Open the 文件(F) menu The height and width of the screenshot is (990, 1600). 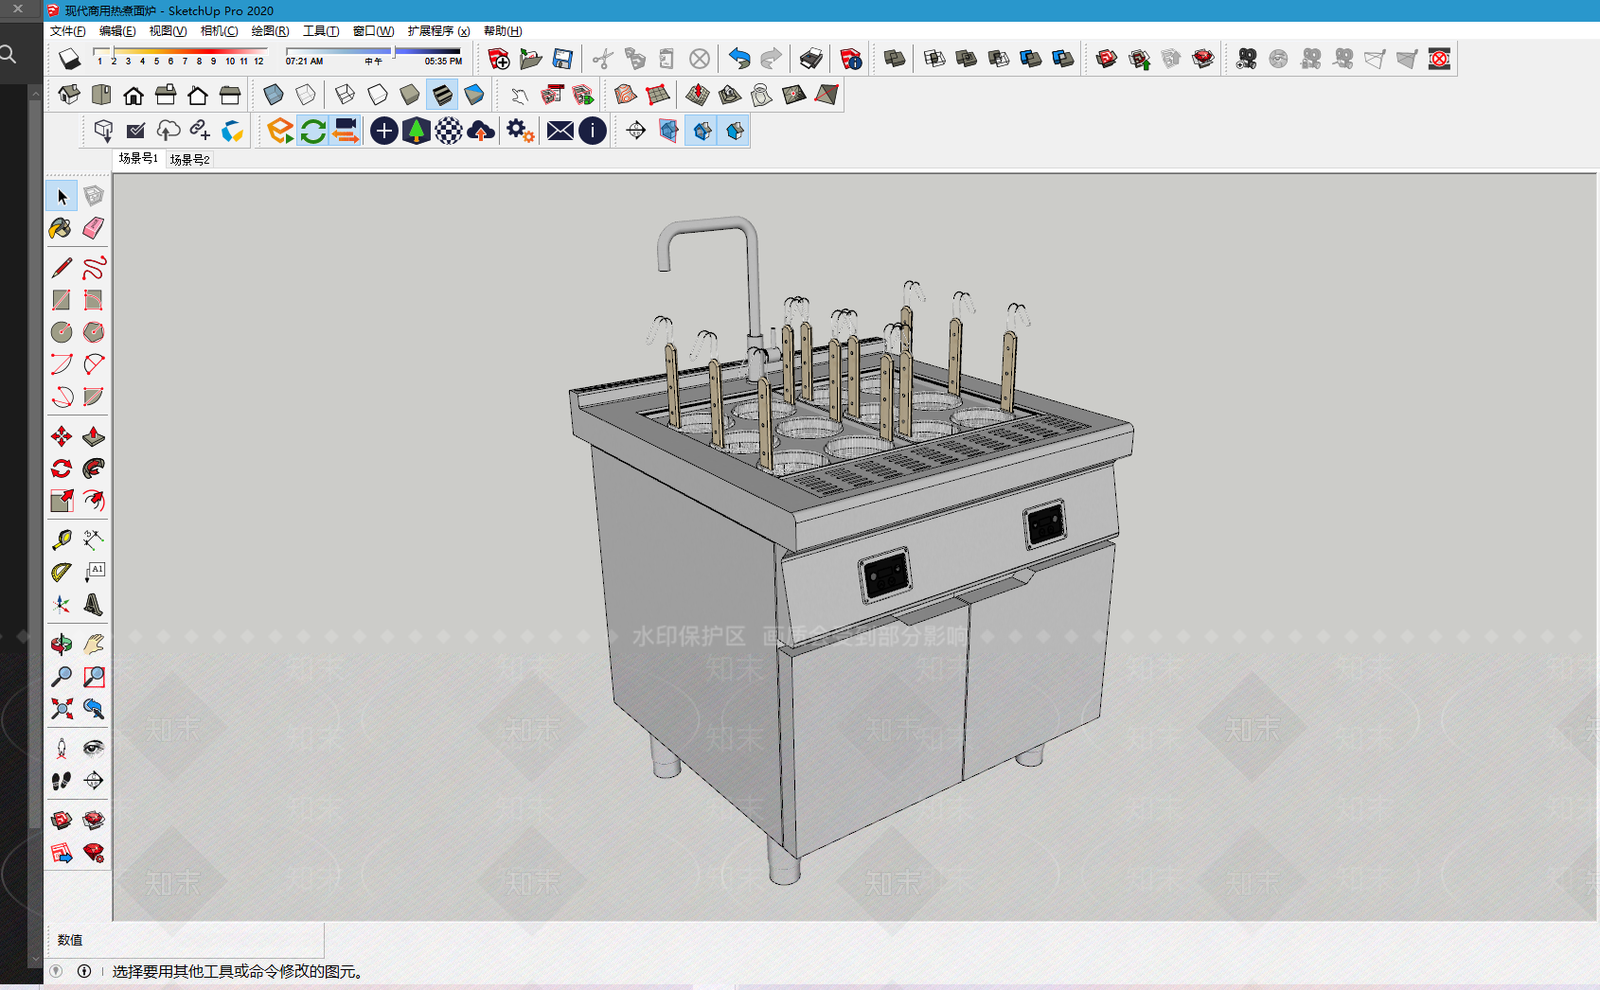tap(68, 31)
